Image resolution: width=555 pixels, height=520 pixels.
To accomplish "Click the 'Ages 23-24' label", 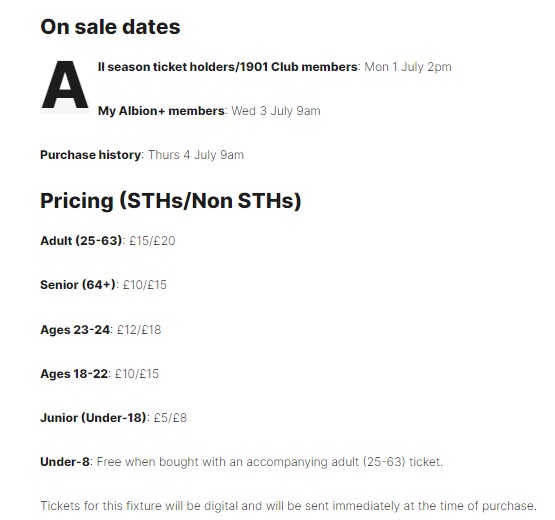I will tap(75, 330).
